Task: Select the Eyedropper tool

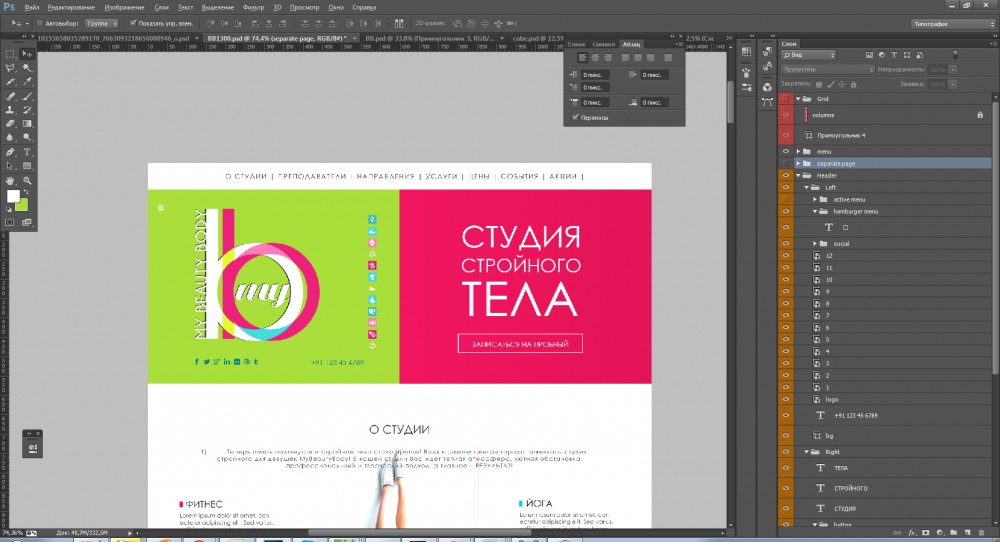Action: point(27,82)
